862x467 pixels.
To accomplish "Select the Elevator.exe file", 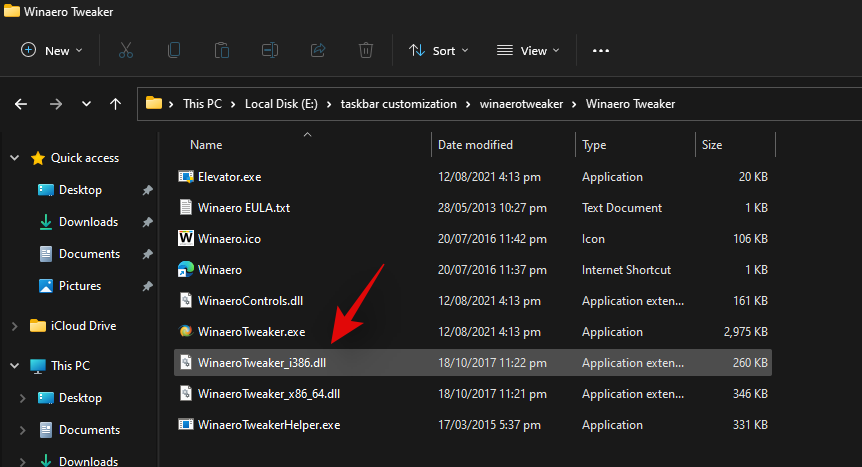I will pos(229,177).
